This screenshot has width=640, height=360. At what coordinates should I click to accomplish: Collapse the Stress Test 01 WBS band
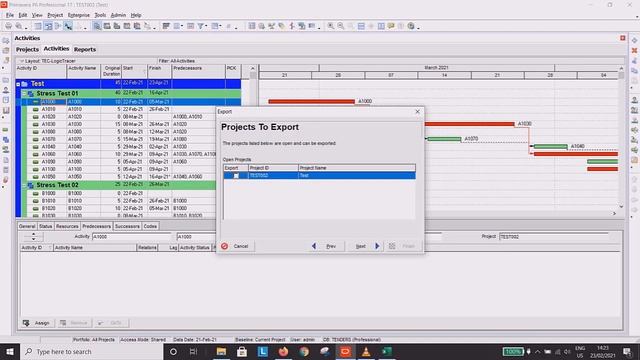[24, 93]
